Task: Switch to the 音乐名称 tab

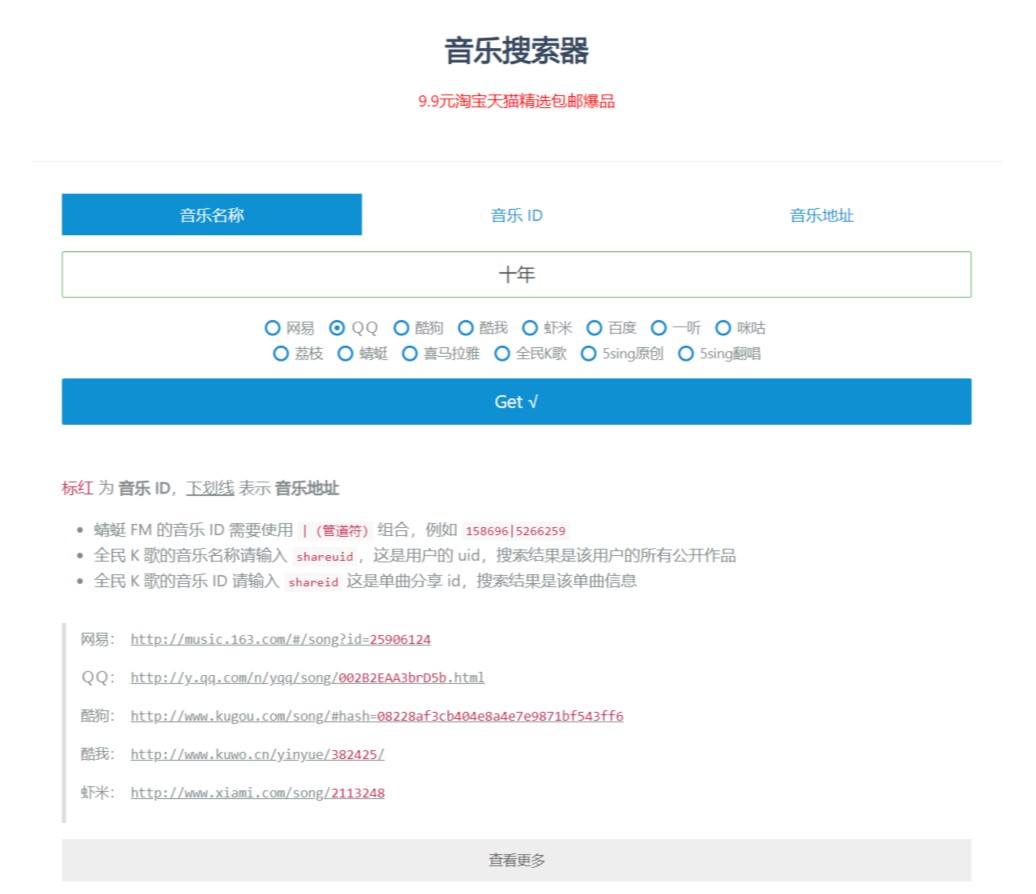Action: click(211, 215)
